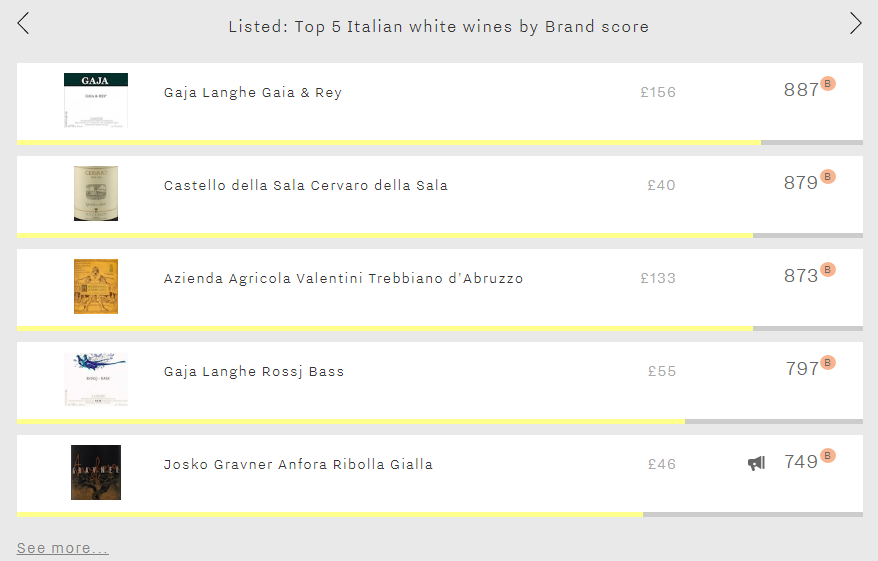Click the B badge next to score 879

[x=828, y=176]
